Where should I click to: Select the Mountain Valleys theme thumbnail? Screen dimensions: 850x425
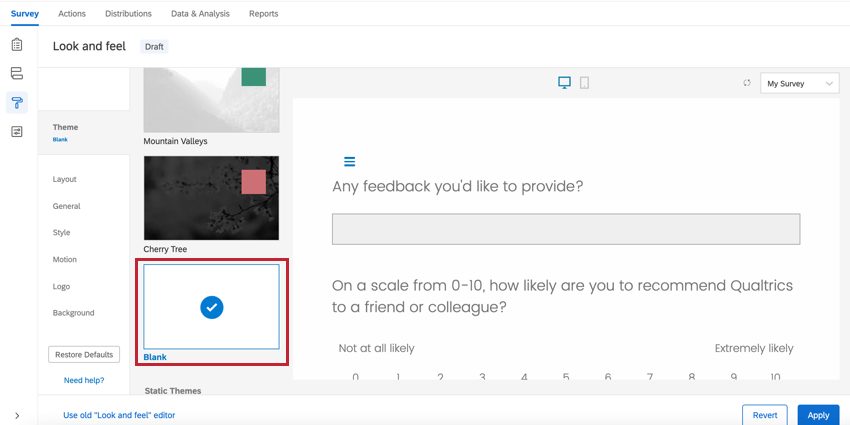pos(211,100)
